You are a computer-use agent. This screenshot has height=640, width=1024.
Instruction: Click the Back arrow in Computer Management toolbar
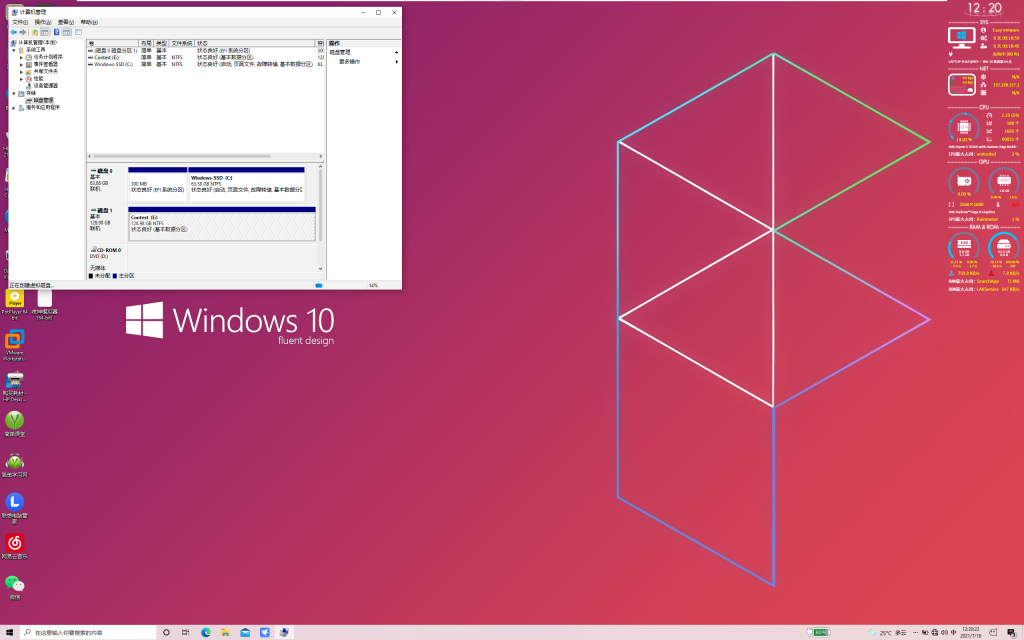[14, 32]
